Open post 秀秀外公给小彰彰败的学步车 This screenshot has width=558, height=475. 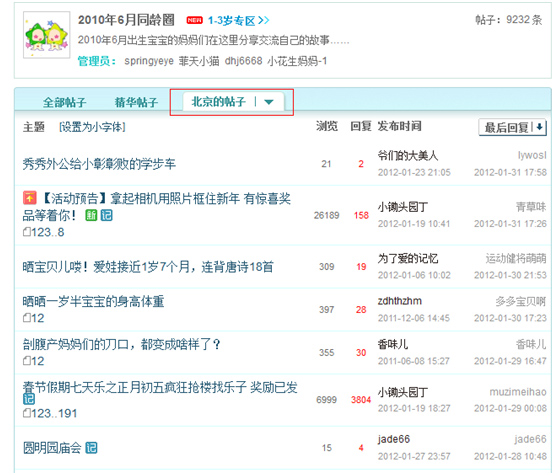99,164
